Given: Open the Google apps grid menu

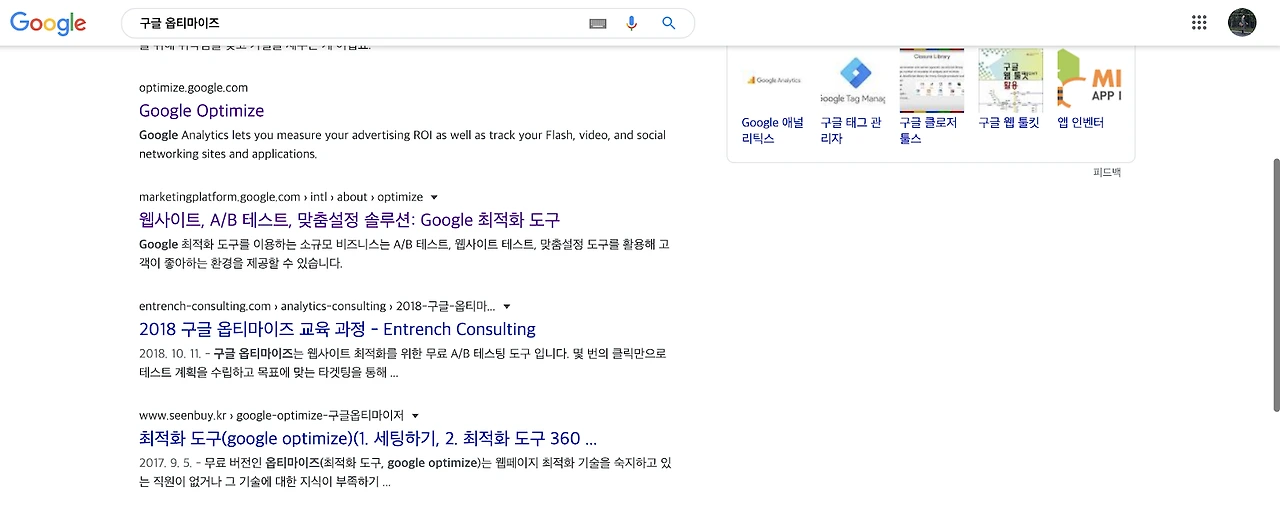Looking at the screenshot, I should (1199, 22).
